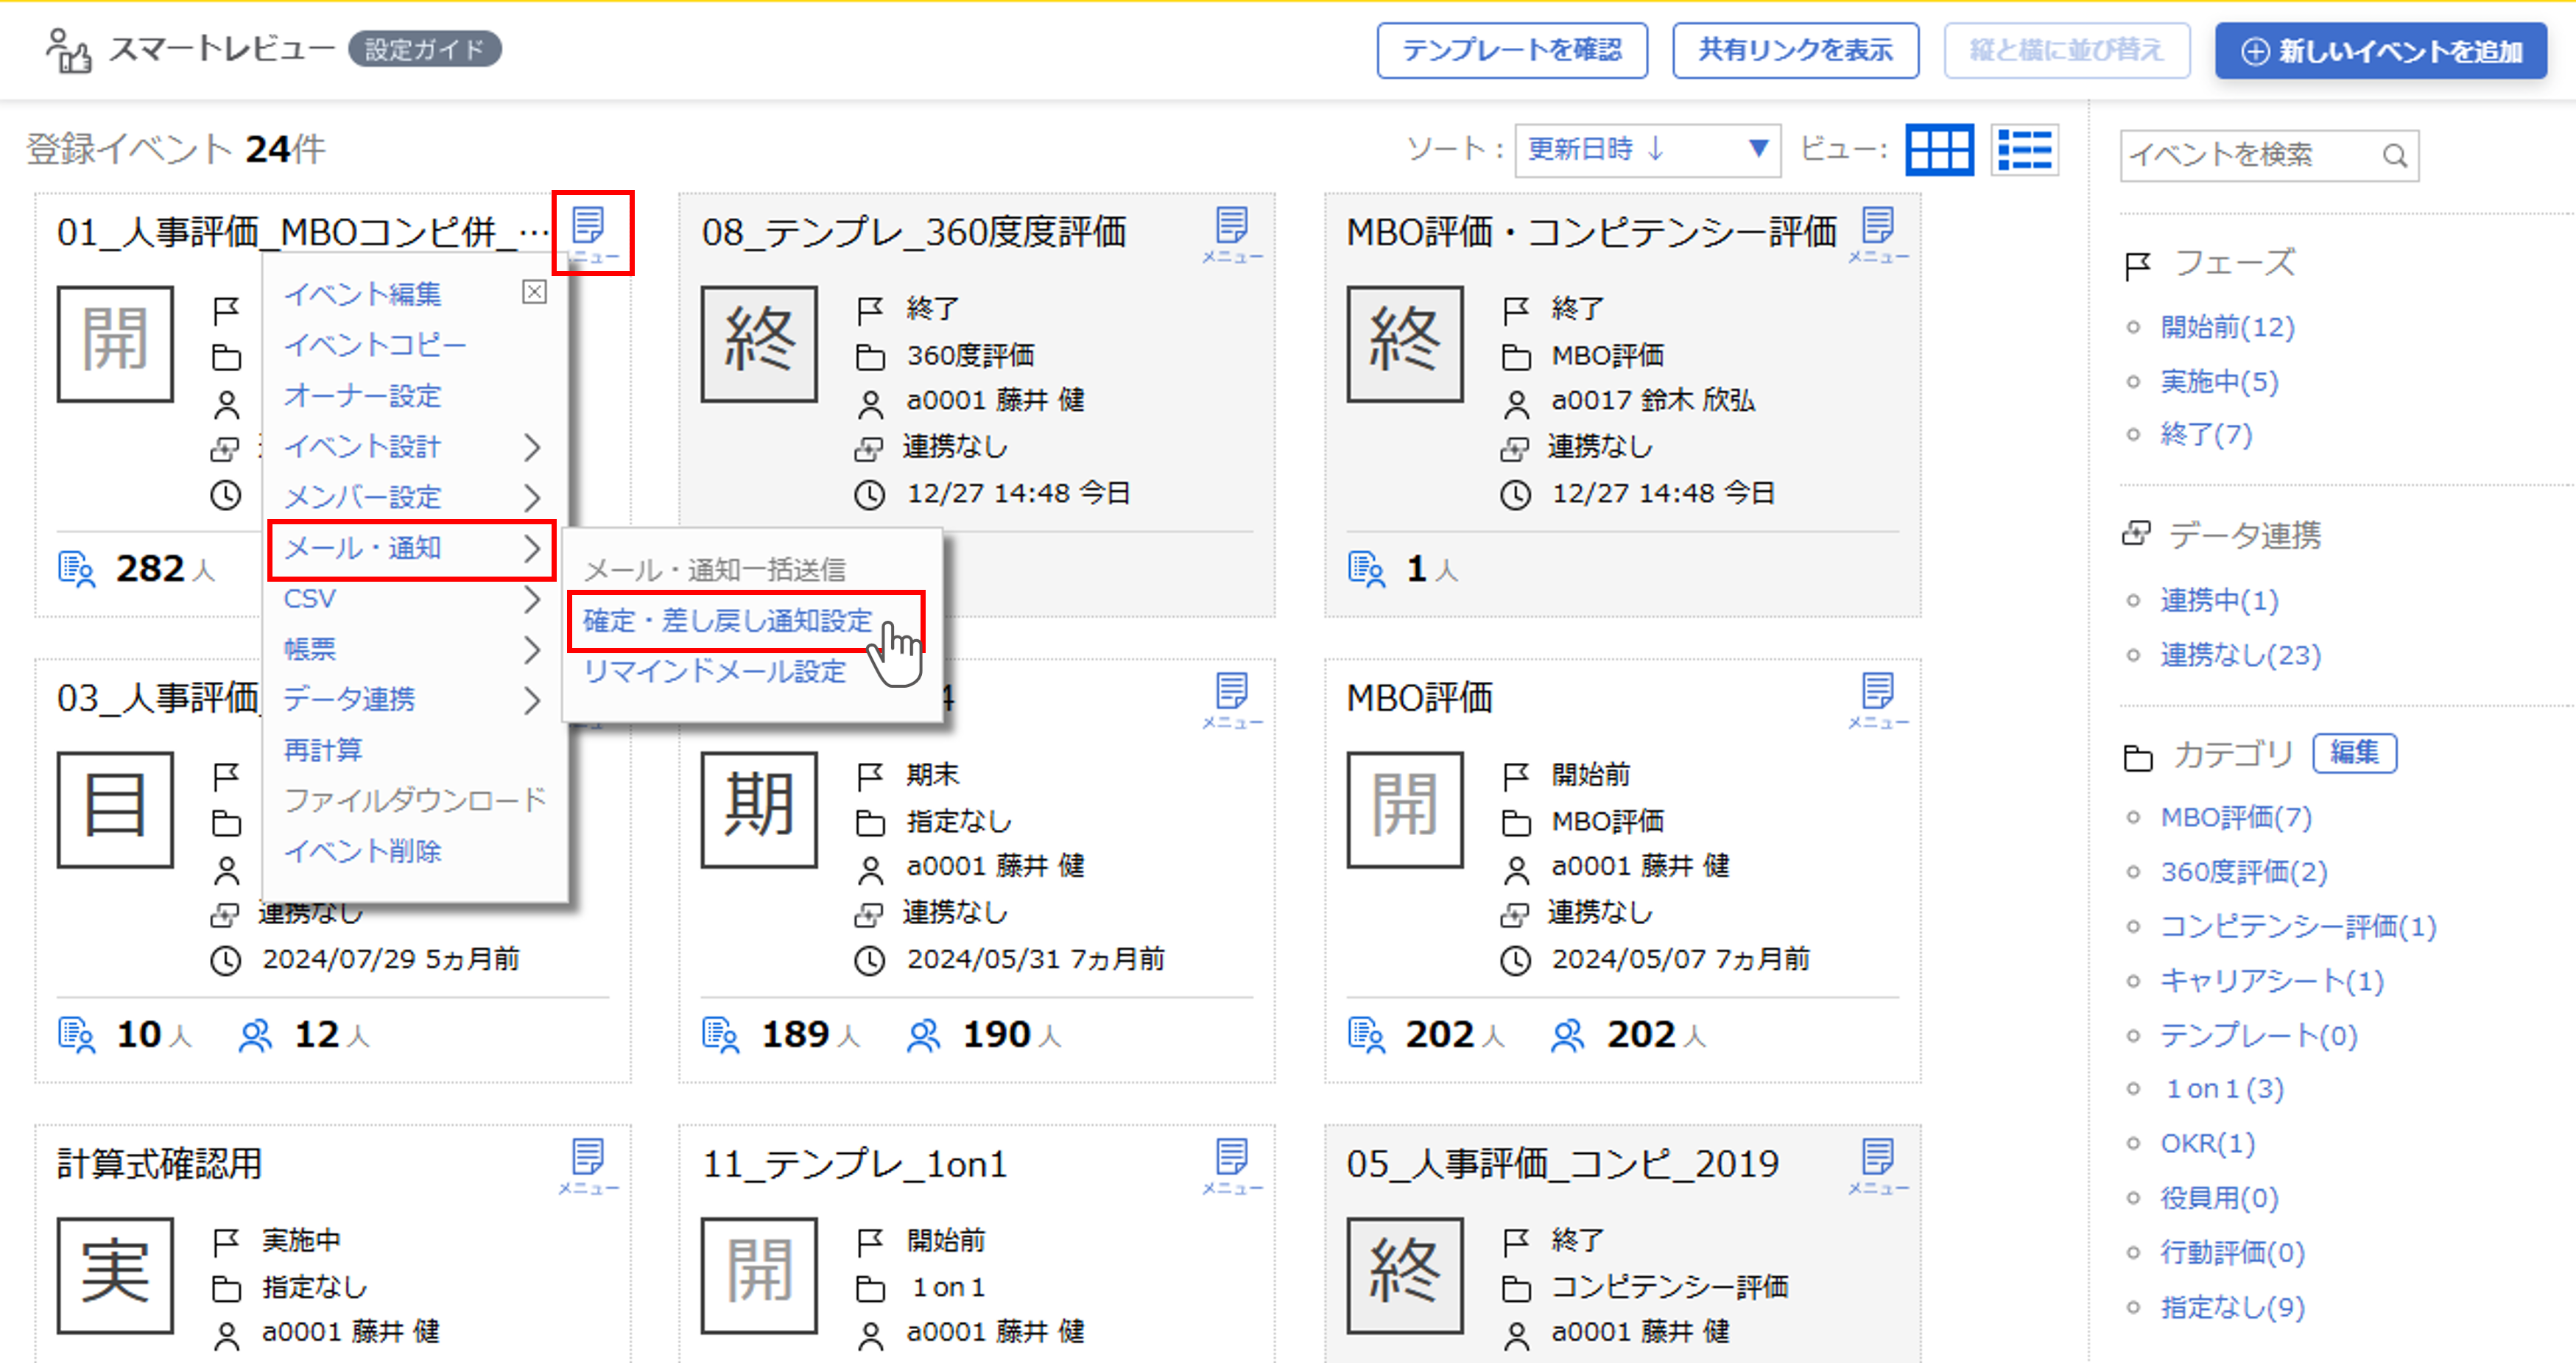Image resolution: width=2576 pixels, height=1363 pixels.
Task: Select 確定・差し戻し通知設定 menu item
Action: pos(728,620)
